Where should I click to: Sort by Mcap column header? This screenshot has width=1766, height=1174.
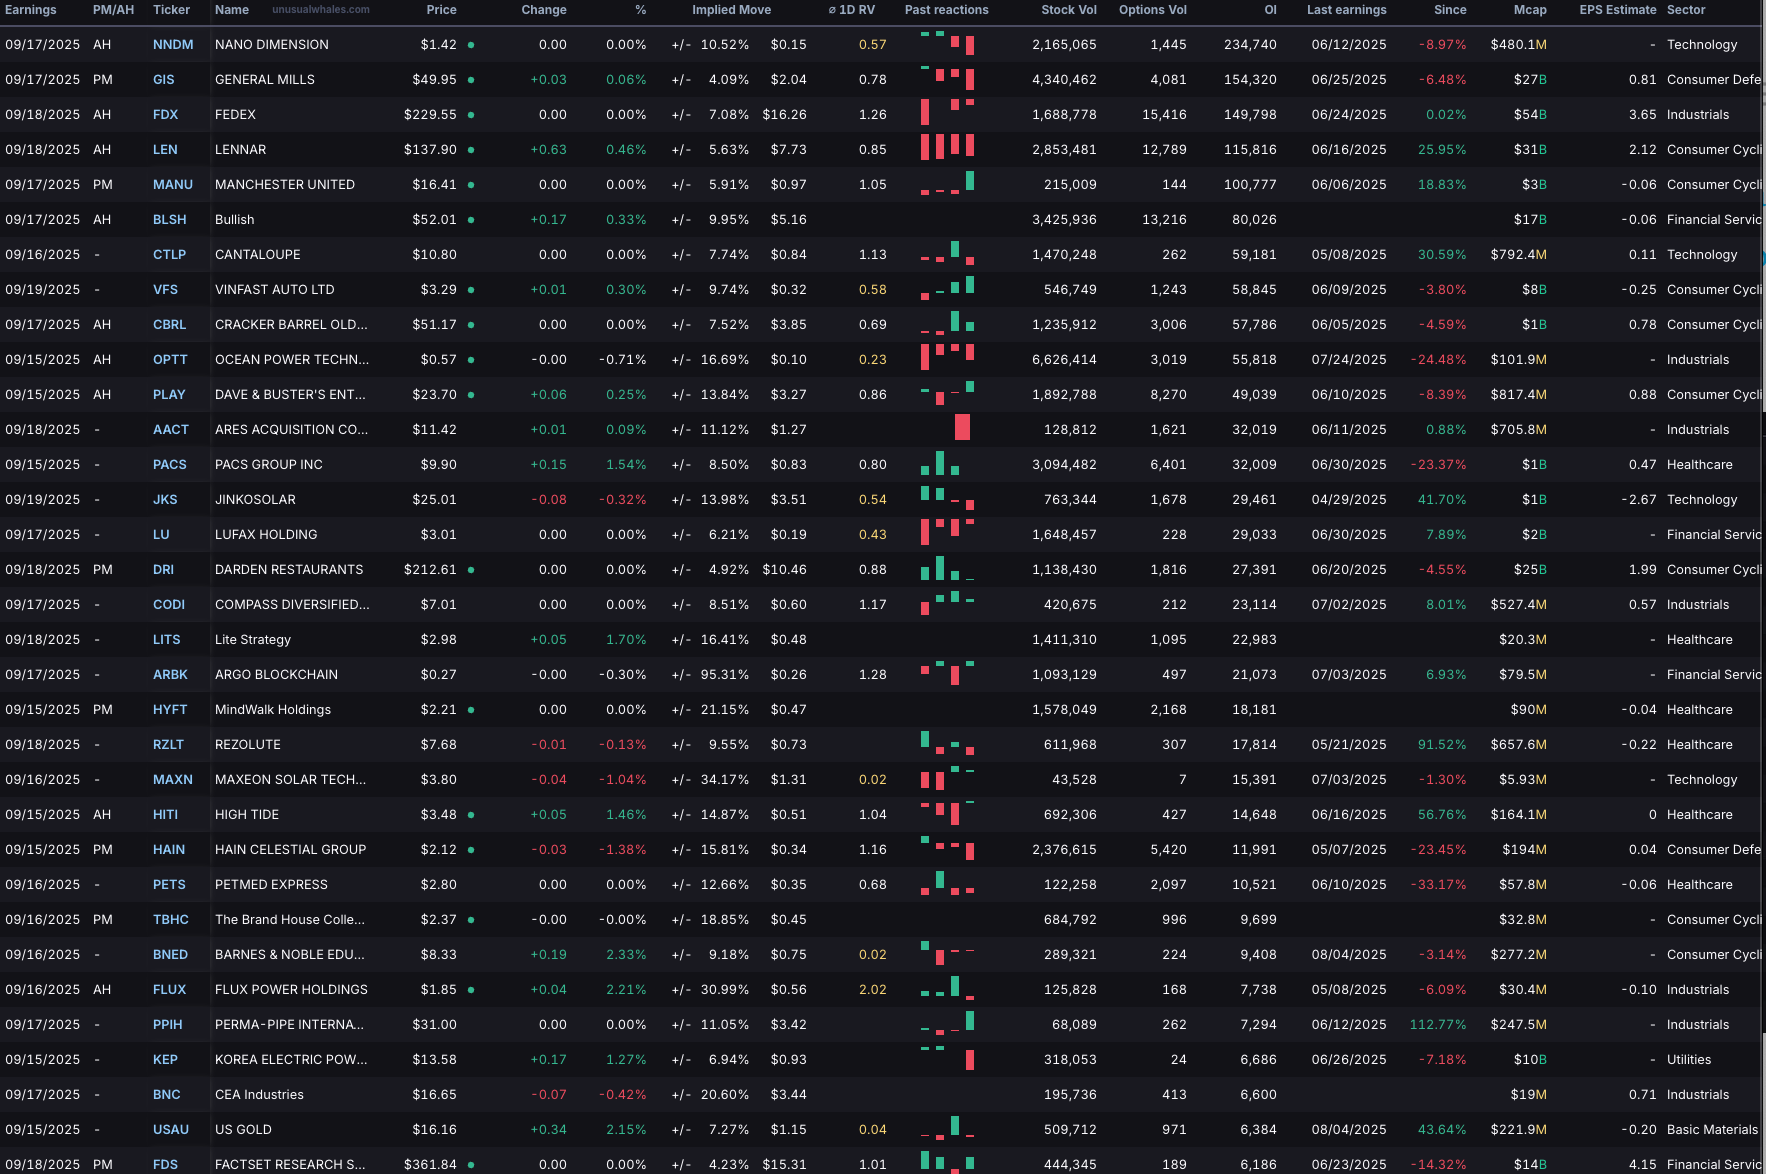click(x=1530, y=10)
